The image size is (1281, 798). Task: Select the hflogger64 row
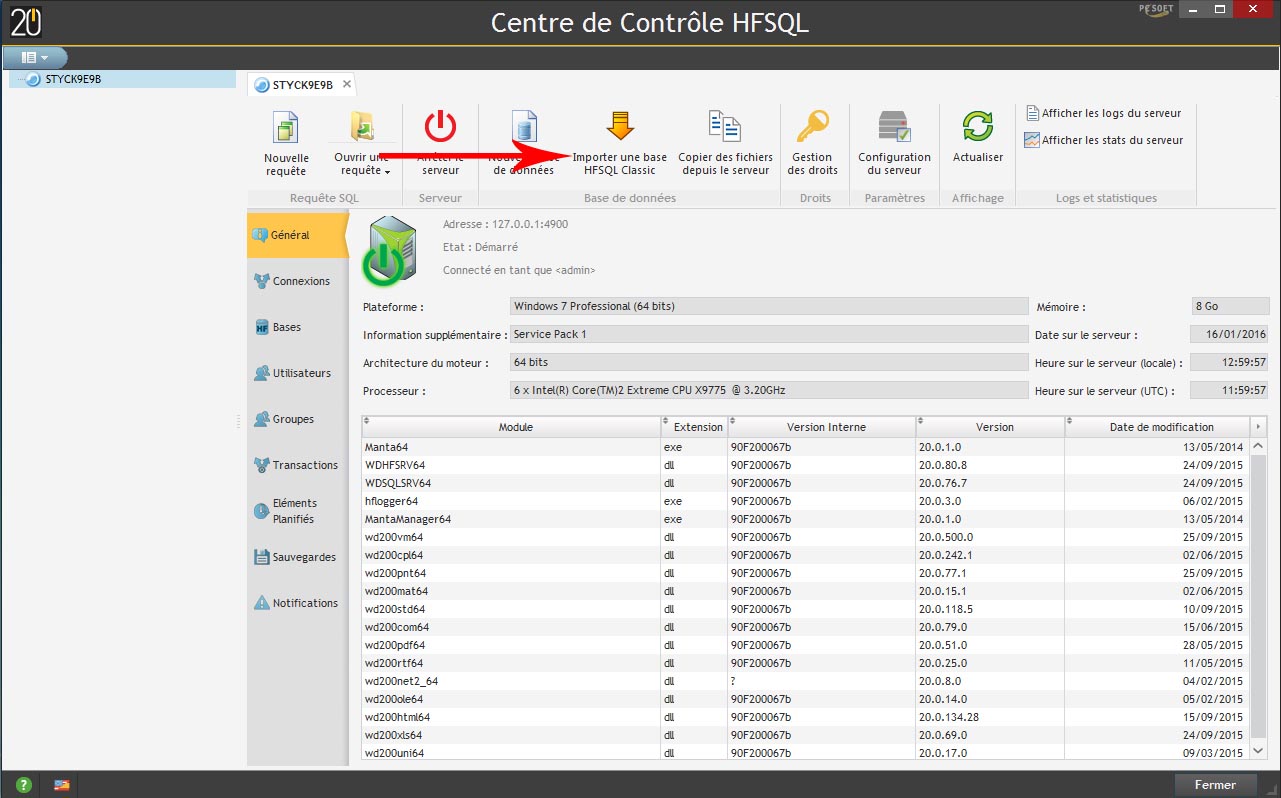pos(805,501)
